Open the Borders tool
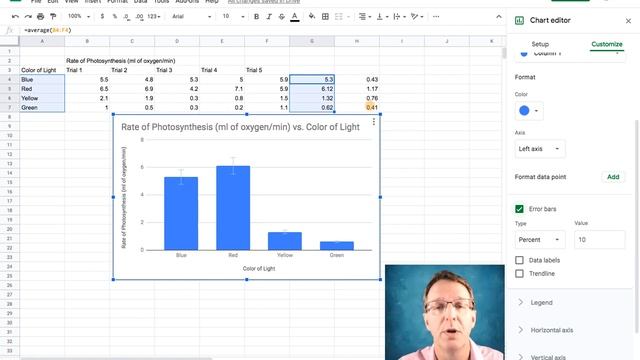Screen dimensions: 640x360 tap(325, 17)
